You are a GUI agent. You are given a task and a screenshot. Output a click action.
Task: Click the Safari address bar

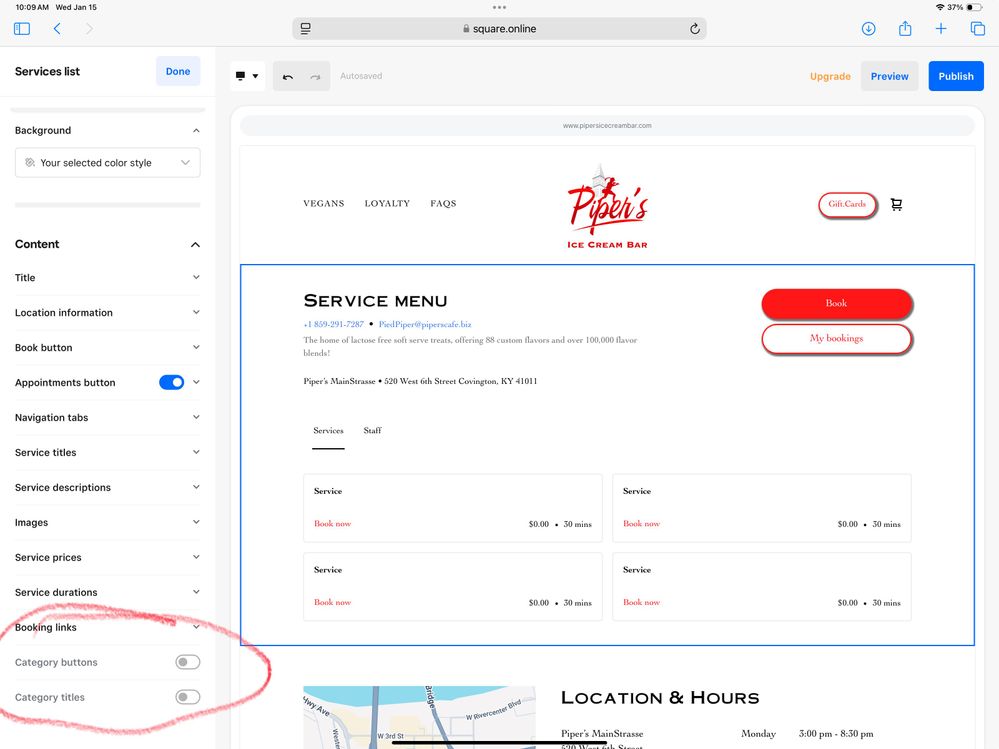[x=499, y=29]
